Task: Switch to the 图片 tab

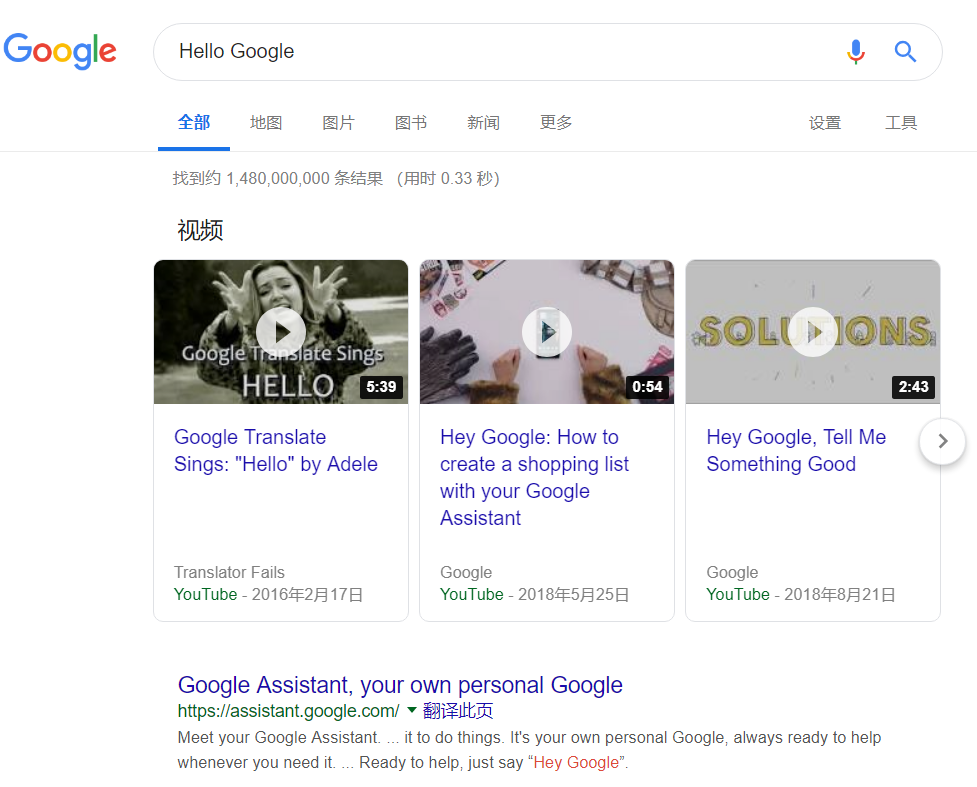Action: point(338,123)
